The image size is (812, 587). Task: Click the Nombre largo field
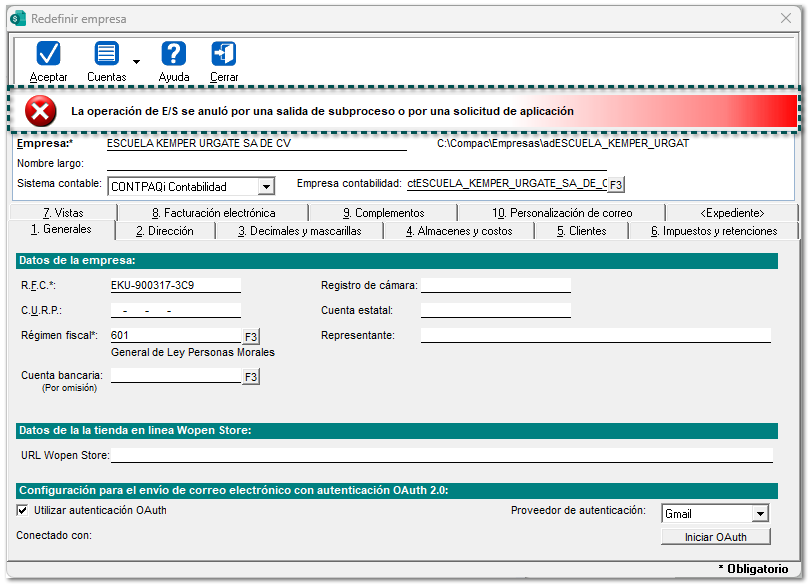[356, 164]
